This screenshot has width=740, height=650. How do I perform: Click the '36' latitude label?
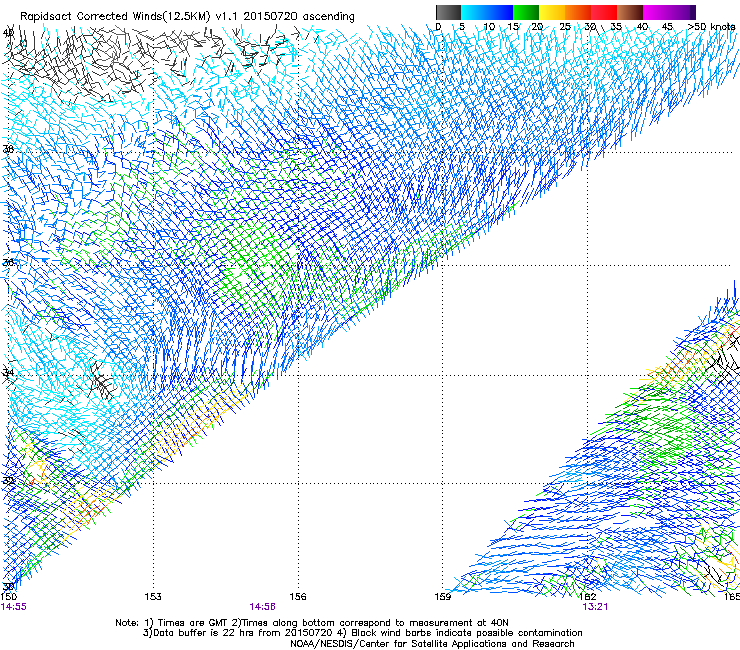8,262
